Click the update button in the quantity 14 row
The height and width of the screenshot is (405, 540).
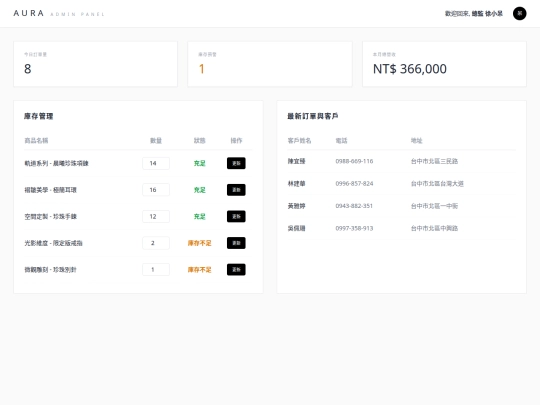point(236,163)
